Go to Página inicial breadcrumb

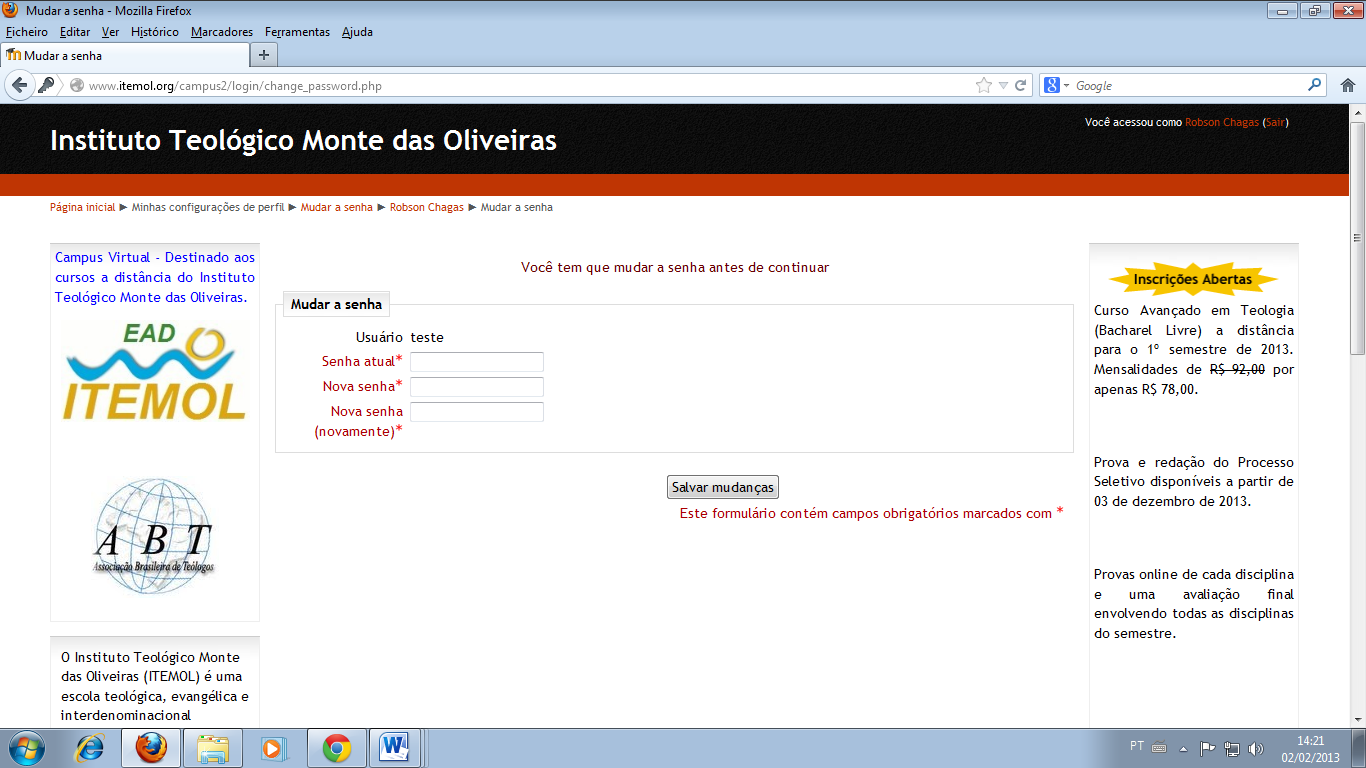point(83,207)
